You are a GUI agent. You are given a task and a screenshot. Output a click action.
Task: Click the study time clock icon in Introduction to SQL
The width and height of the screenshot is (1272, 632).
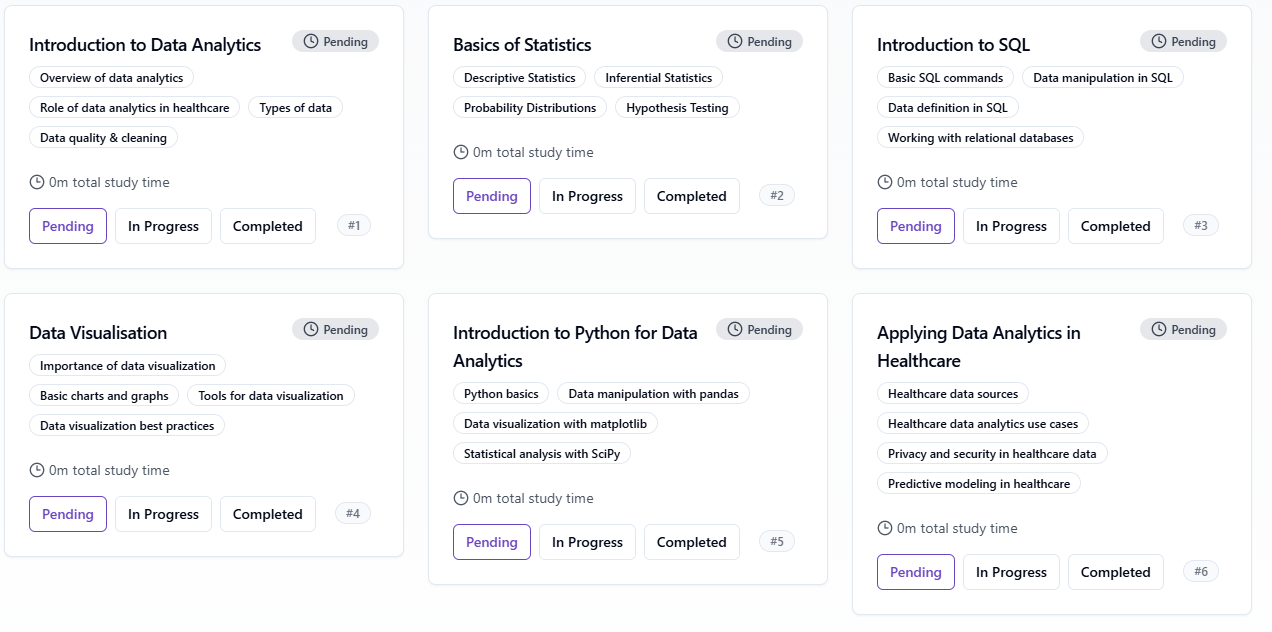coord(885,182)
